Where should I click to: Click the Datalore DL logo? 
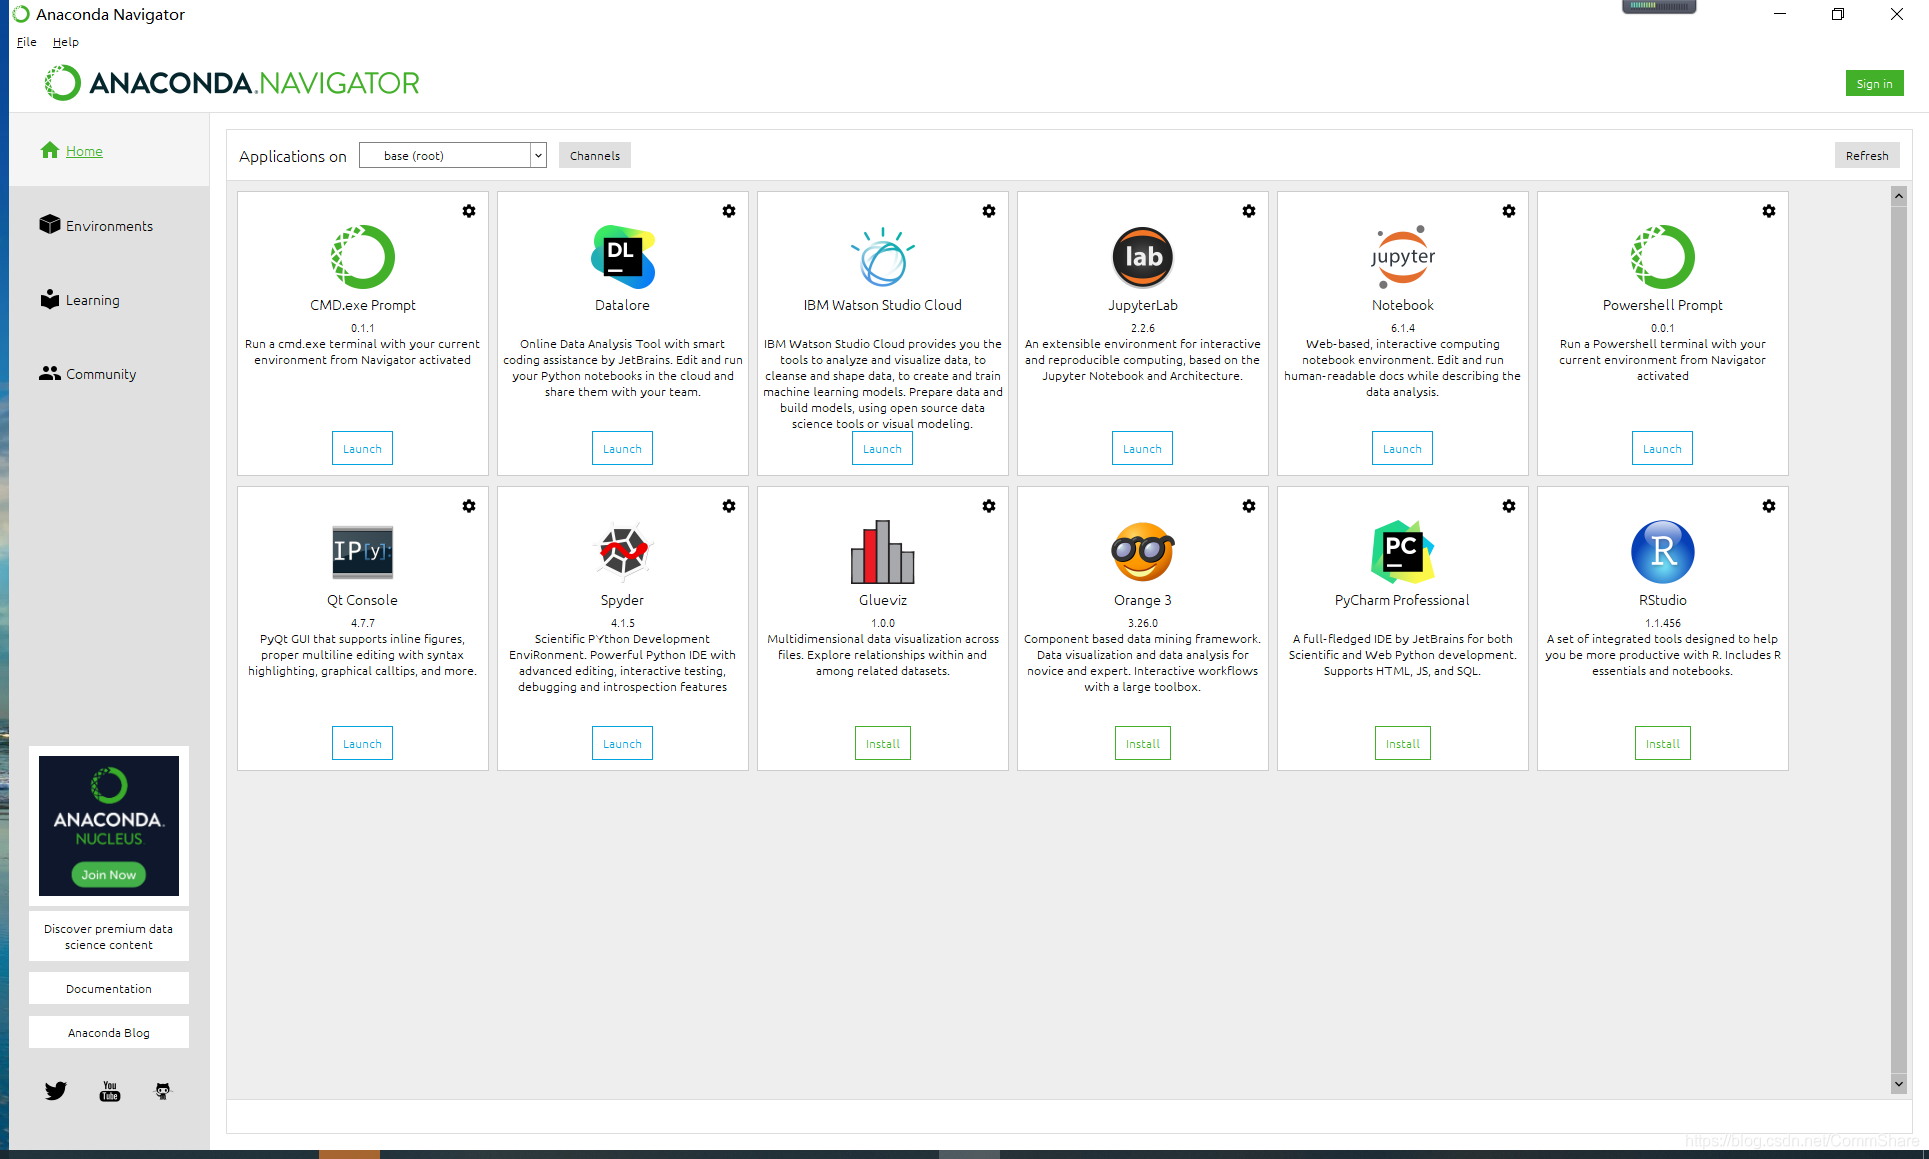(x=622, y=257)
